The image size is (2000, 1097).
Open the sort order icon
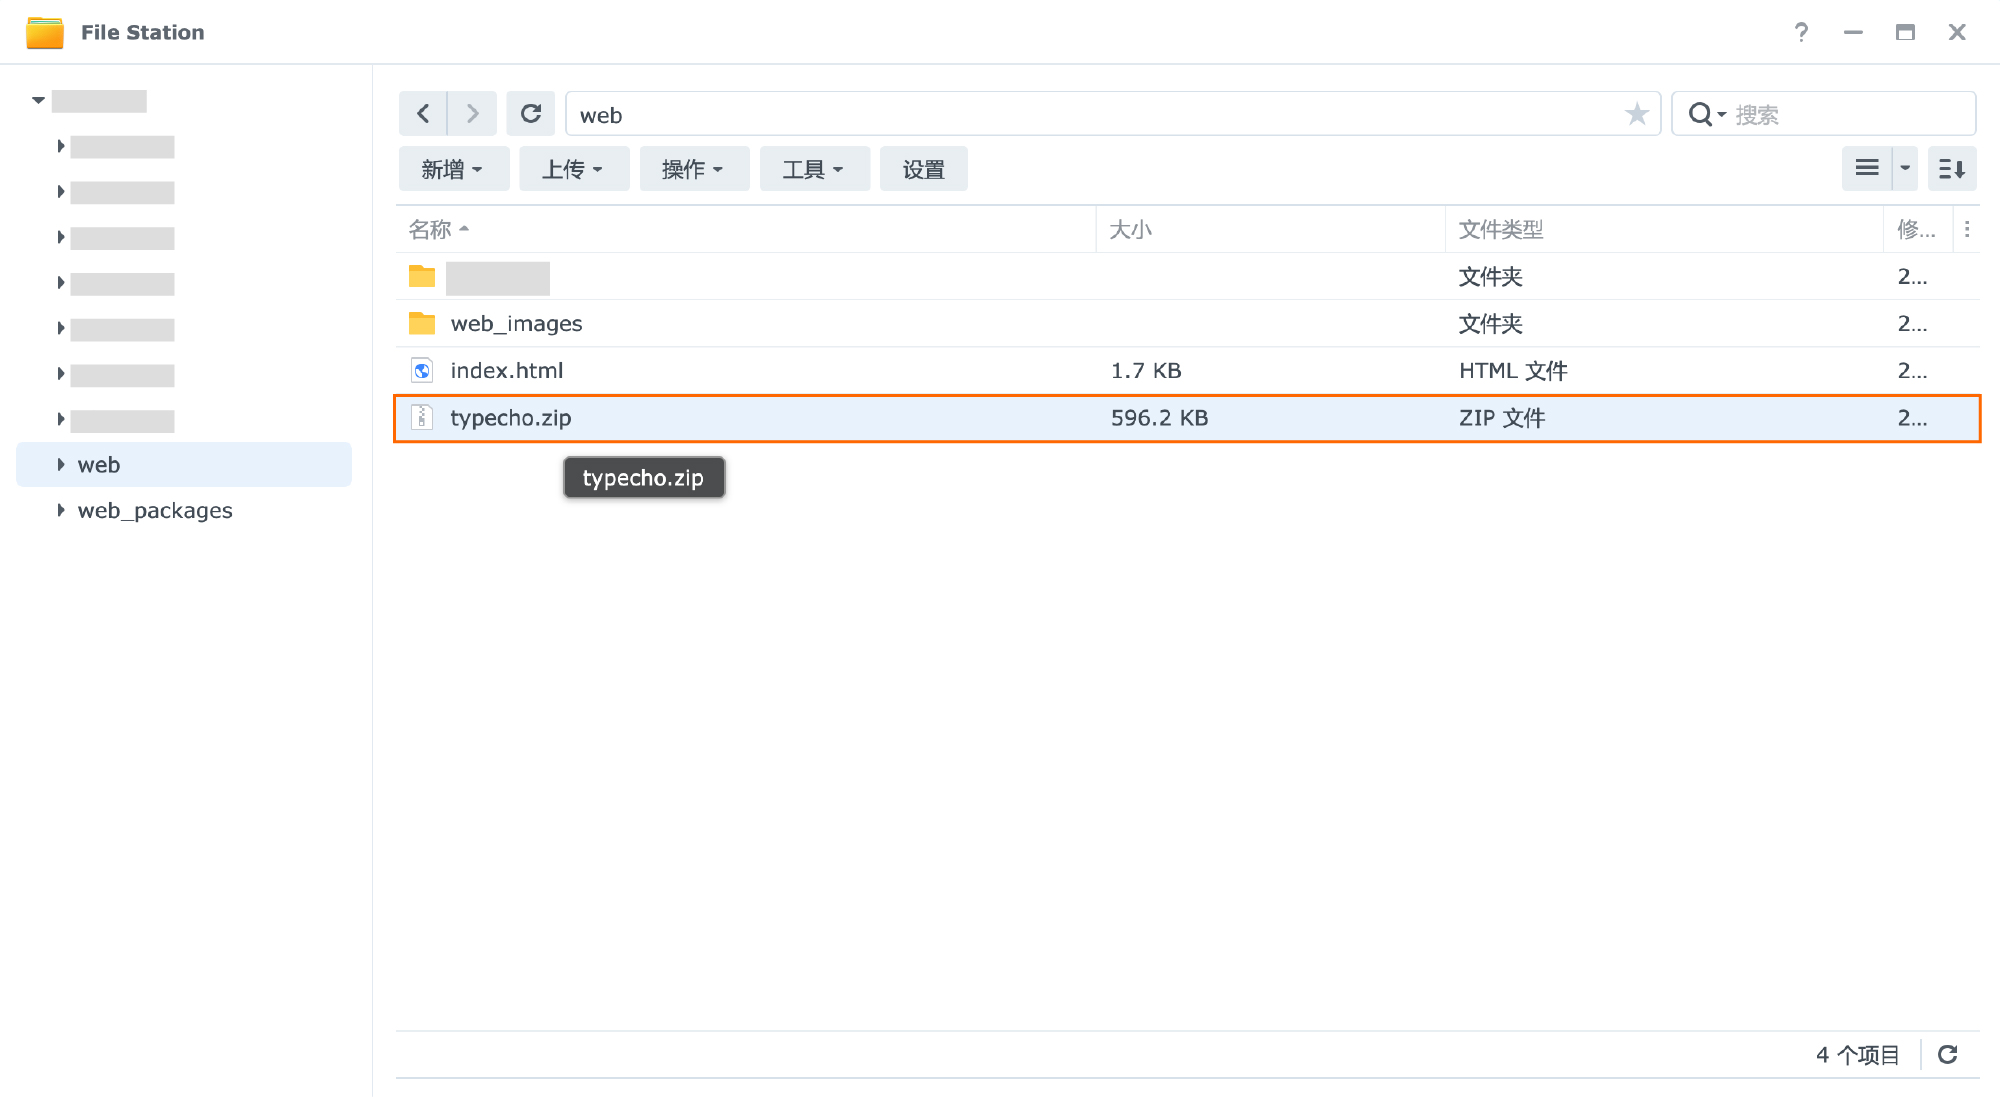tap(1951, 168)
